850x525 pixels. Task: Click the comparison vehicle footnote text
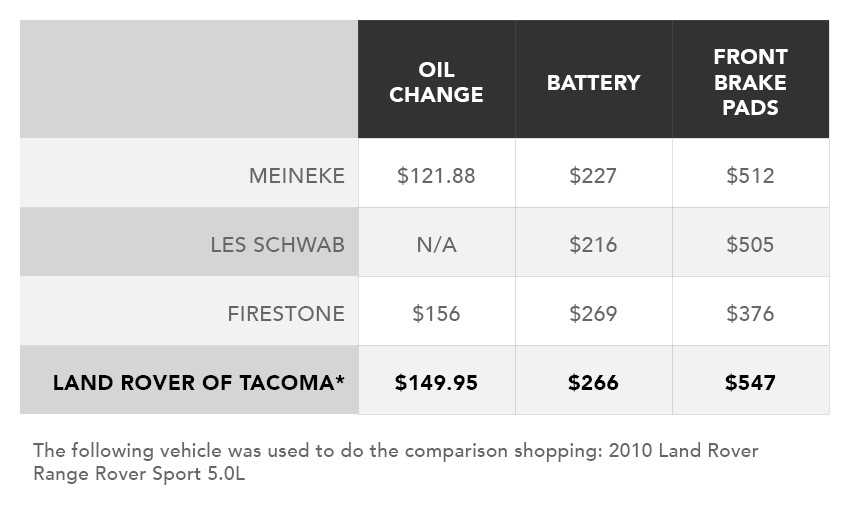click(x=395, y=462)
